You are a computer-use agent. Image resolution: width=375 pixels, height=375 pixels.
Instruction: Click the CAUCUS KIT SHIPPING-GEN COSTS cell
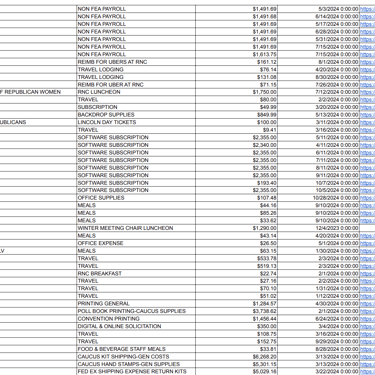pyautogui.click(x=136, y=357)
